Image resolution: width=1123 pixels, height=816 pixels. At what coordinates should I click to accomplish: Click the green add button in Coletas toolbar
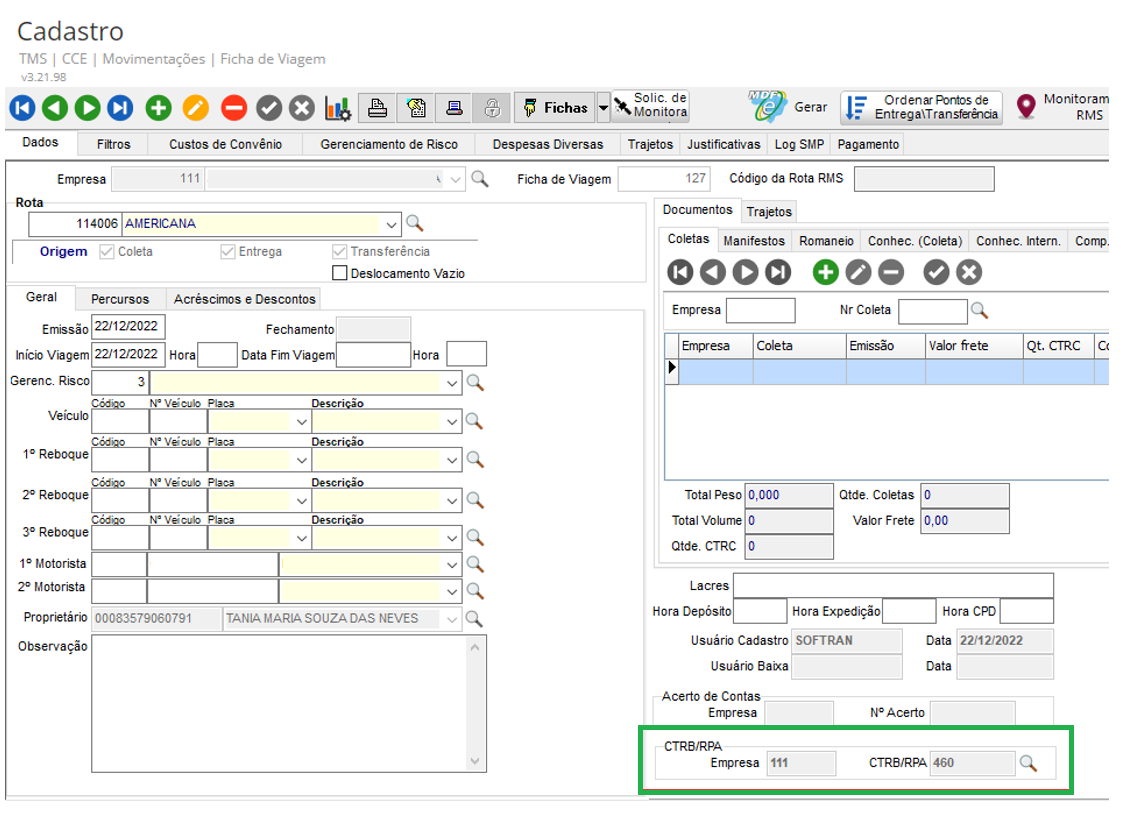pos(825,271)
